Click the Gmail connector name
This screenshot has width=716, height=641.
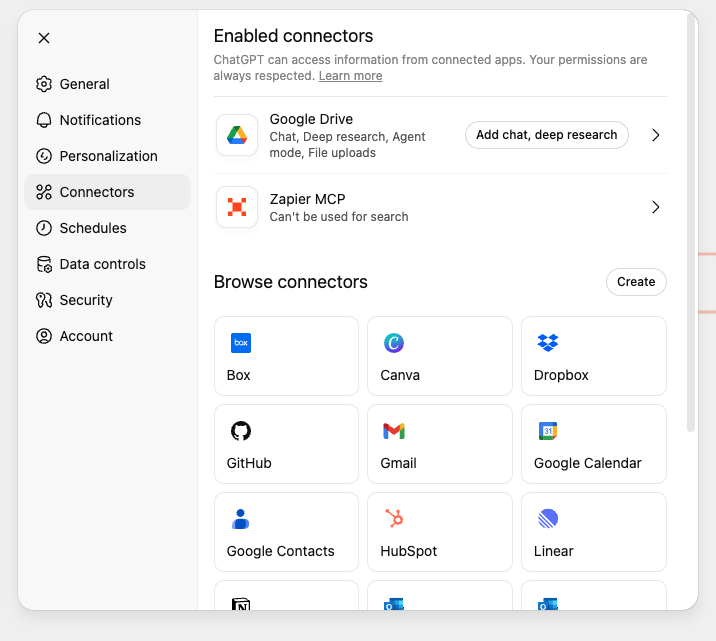(x=399, y=463)
